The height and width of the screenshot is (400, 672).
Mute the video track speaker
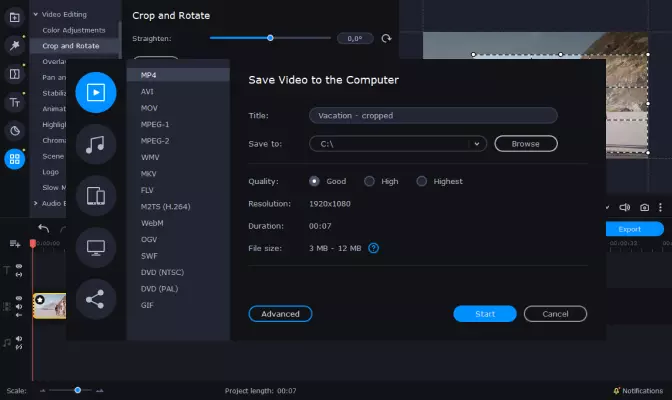(19, 307)
